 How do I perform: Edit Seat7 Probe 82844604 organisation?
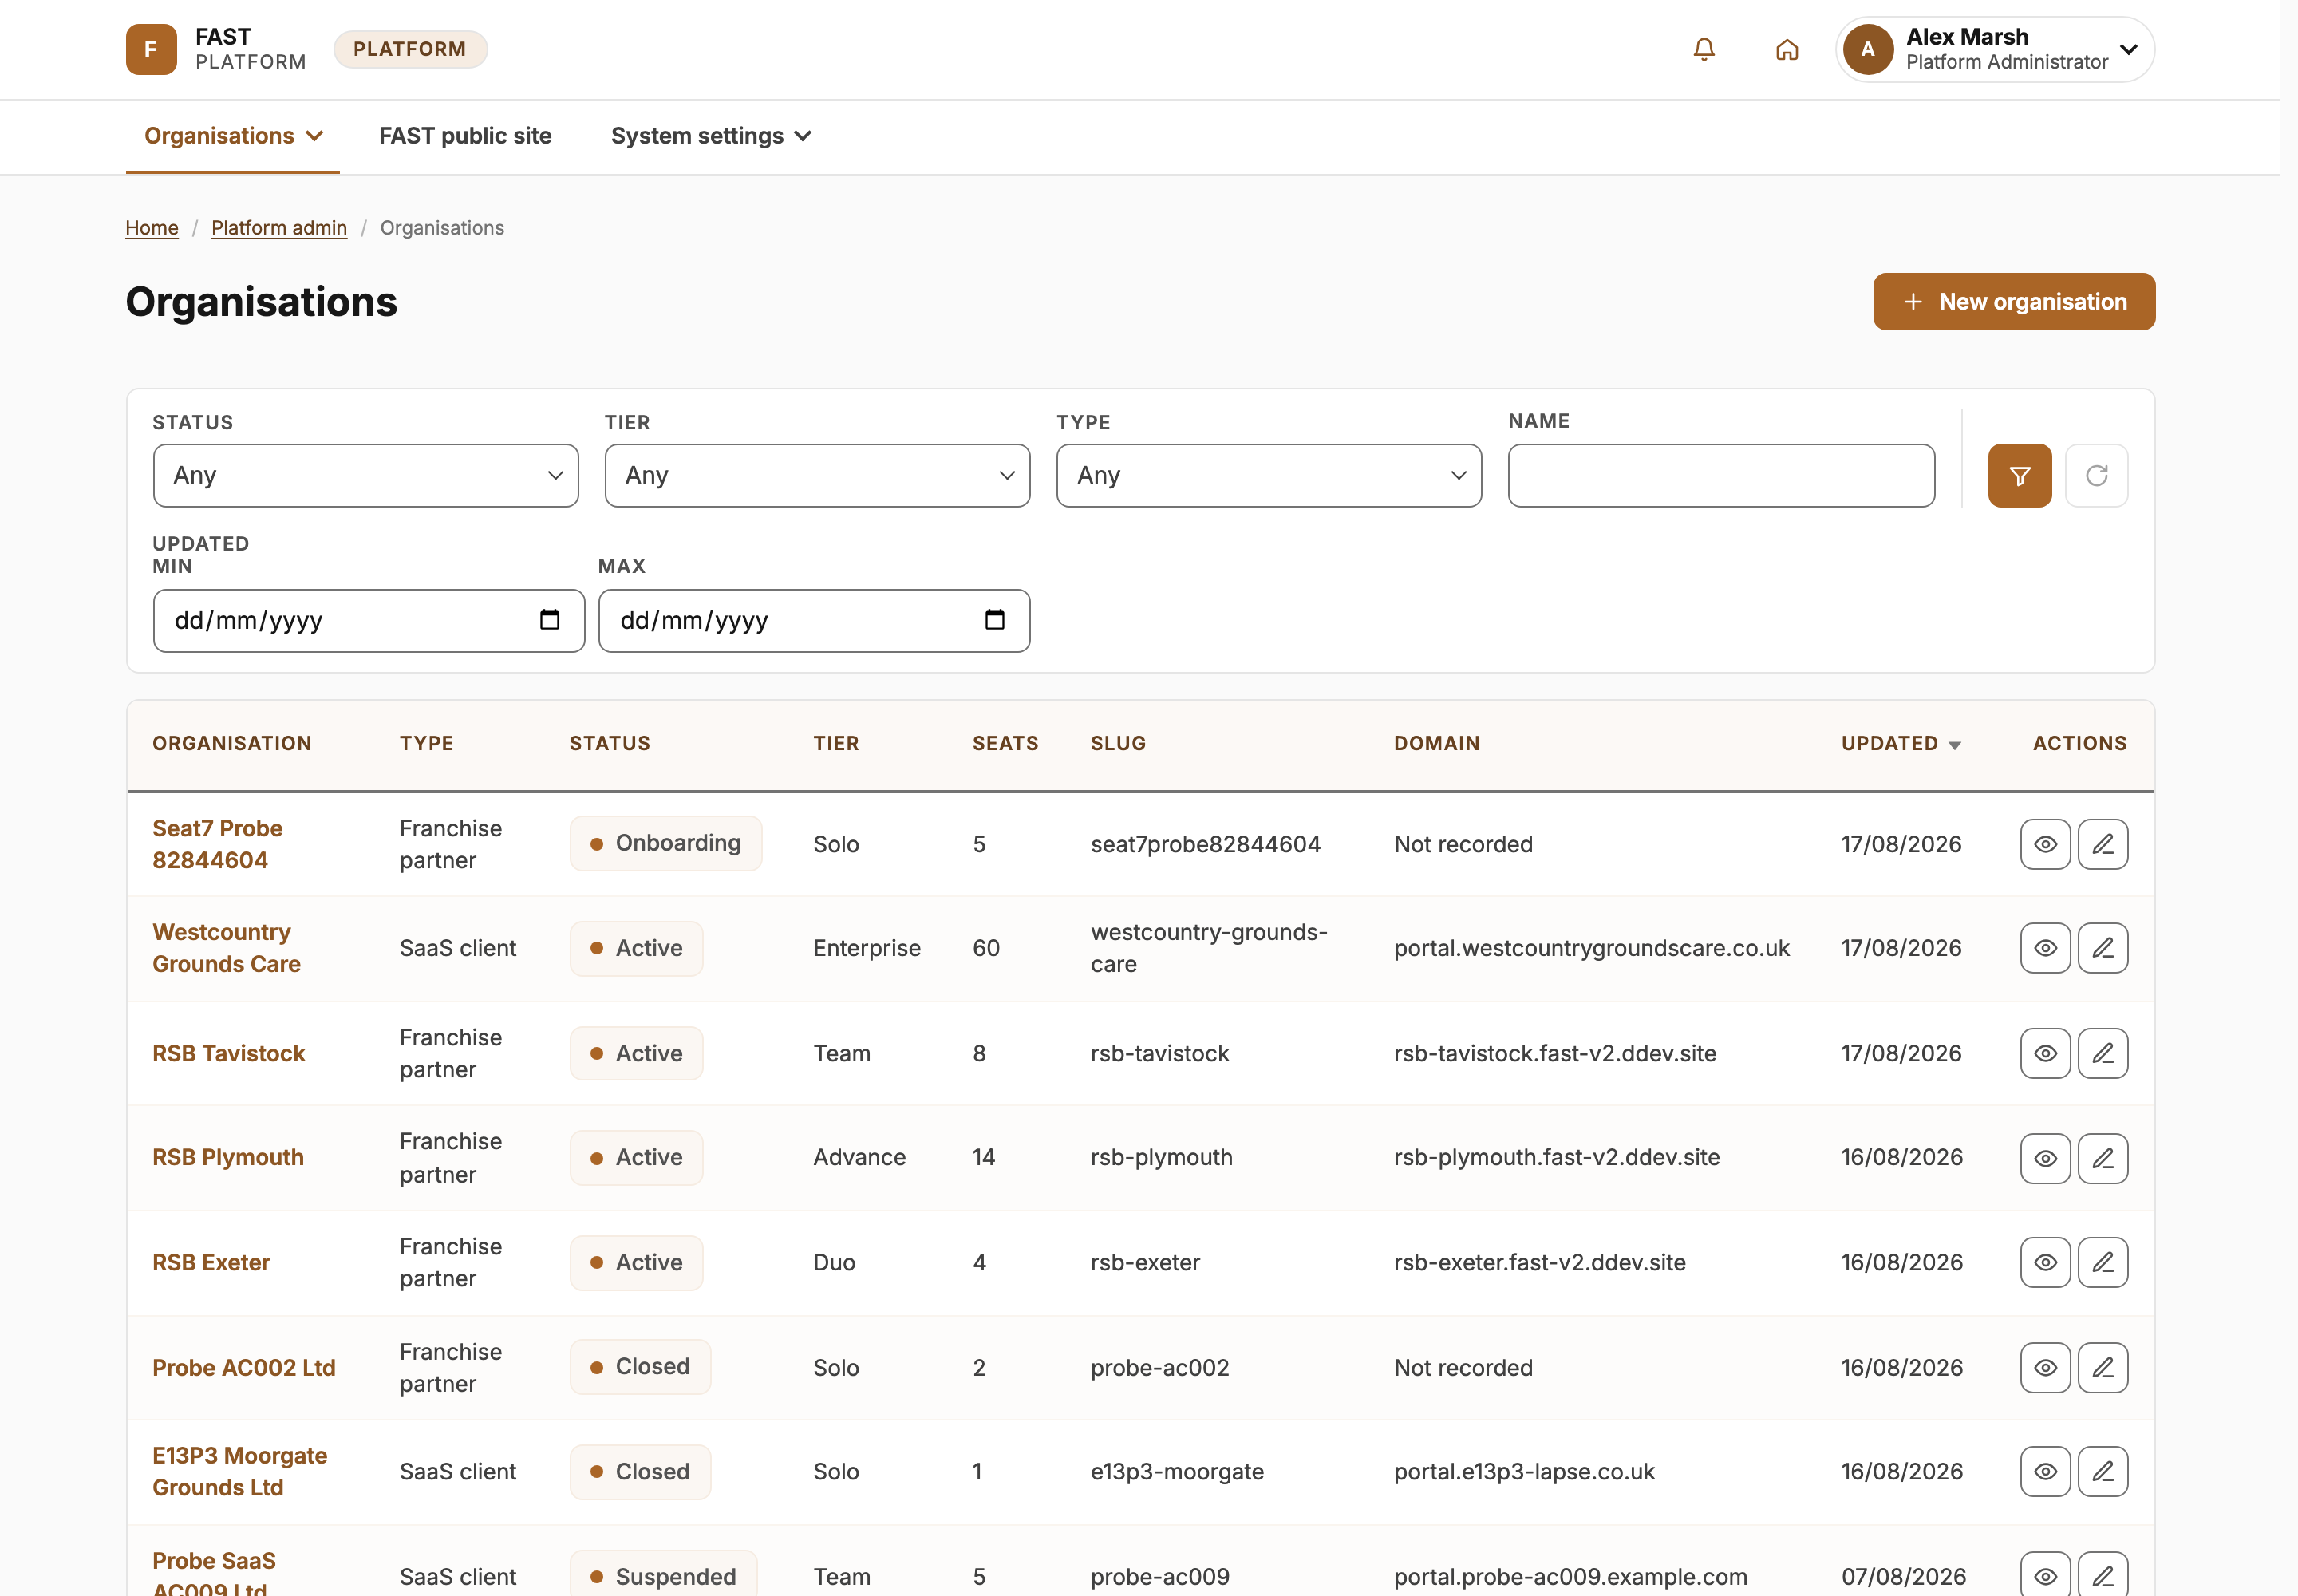point(2102,844)
